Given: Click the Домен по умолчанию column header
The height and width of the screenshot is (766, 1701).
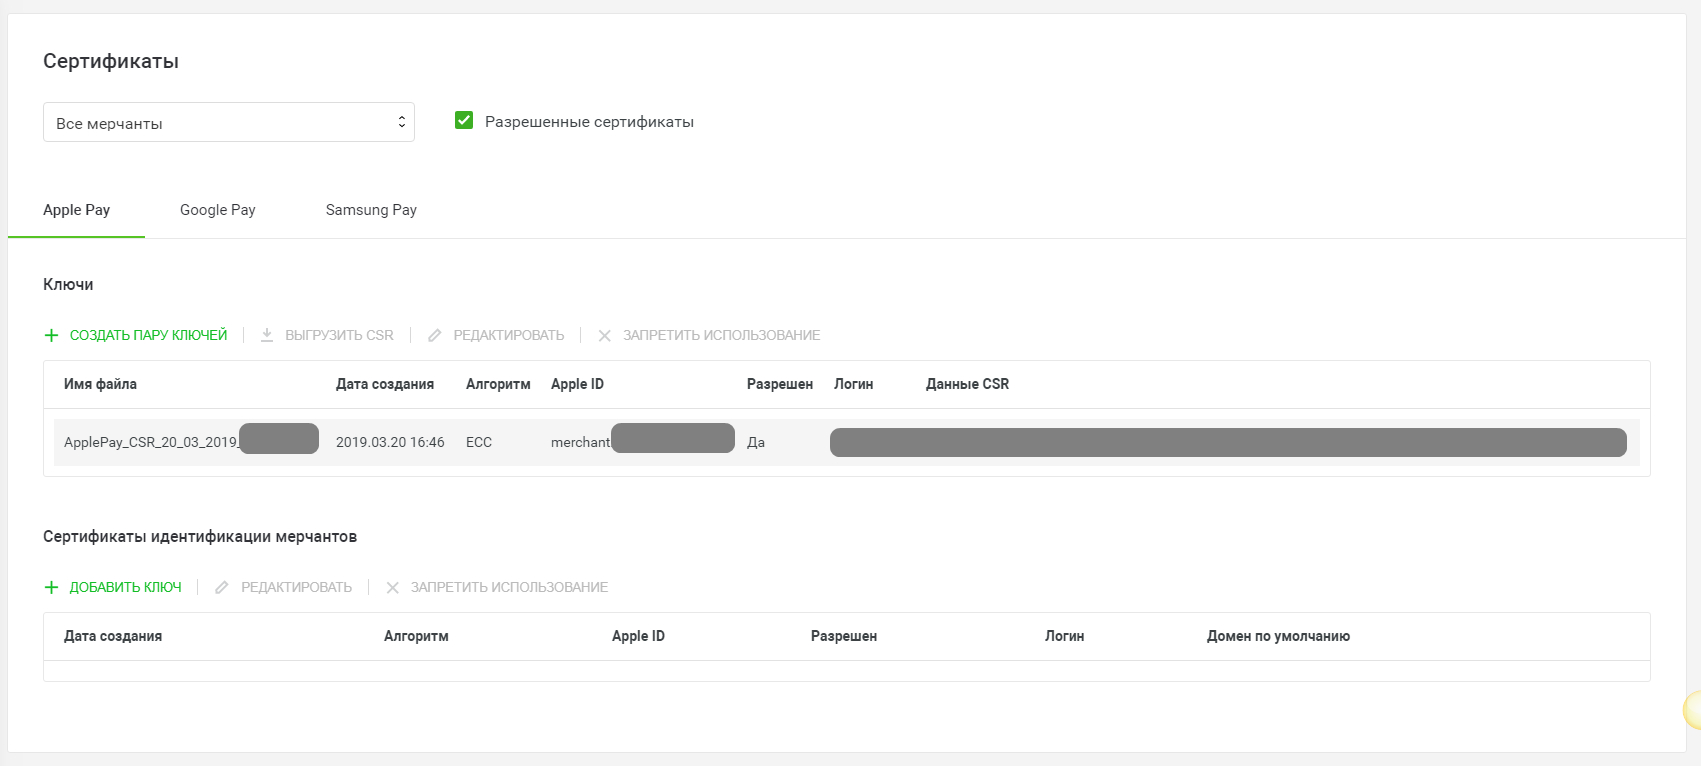Looking at the screenshot, I should [1278, 636].
